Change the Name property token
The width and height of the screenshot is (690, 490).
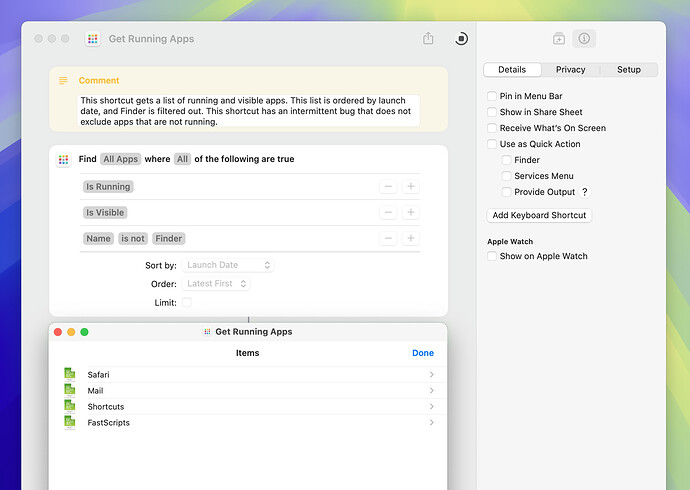(x=98, y=238)
